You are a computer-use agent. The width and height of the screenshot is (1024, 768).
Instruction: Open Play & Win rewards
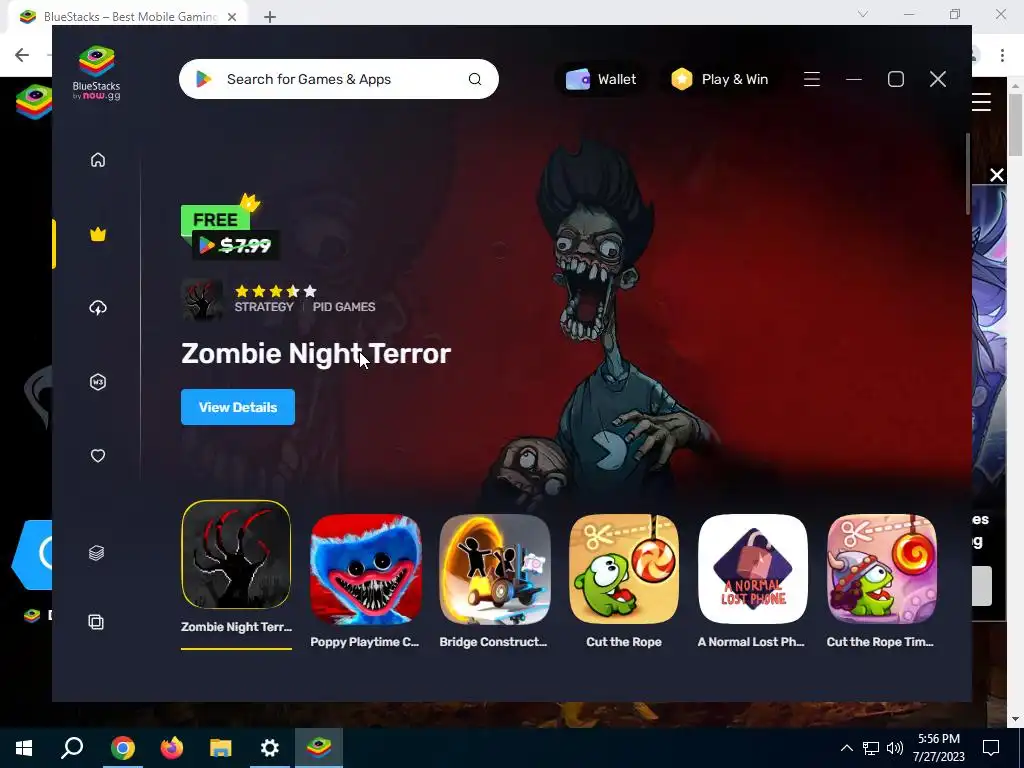coord(720,79)
